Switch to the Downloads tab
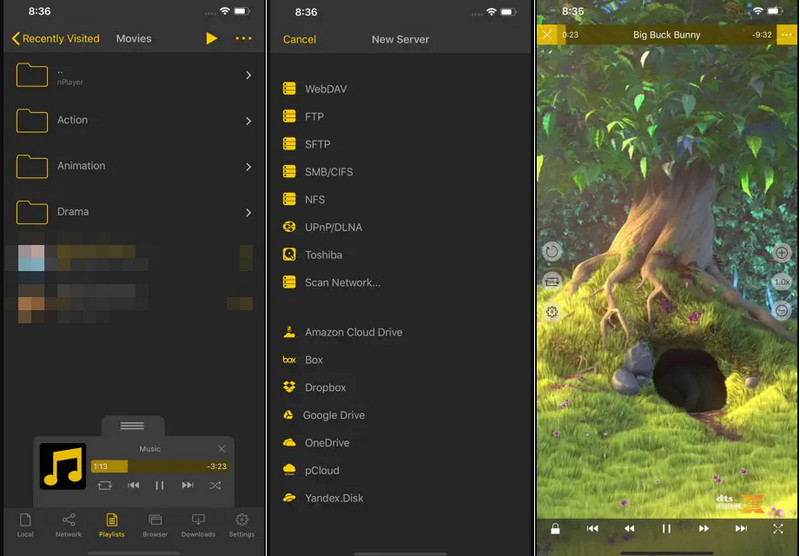Image resolution: width=800 pixels, height=556 pixels. click(x=198, y=525)
